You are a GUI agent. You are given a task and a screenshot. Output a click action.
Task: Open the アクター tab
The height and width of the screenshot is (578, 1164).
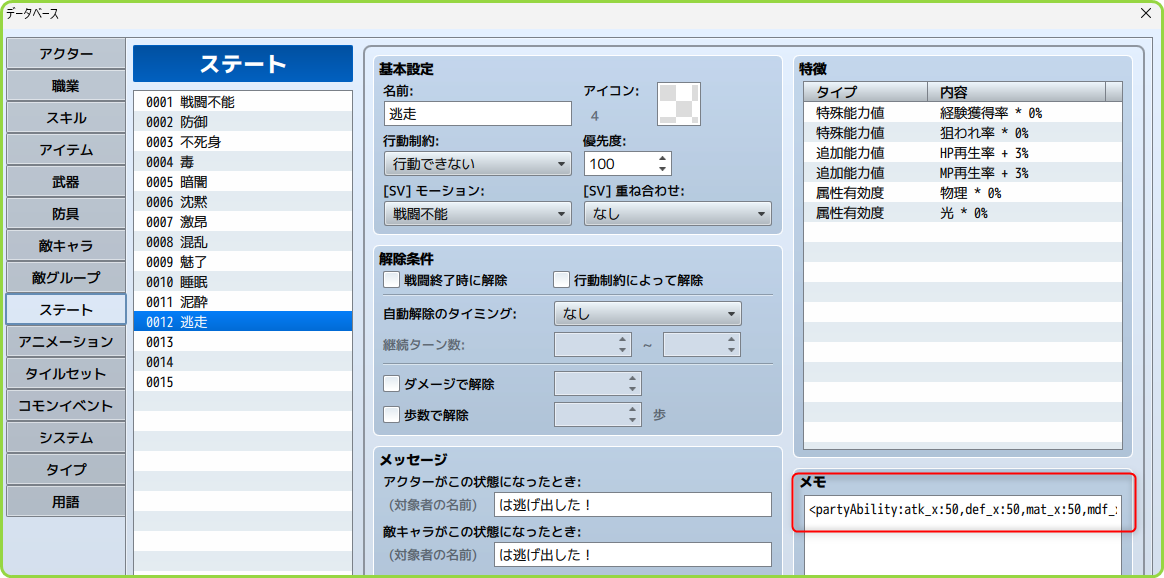click(x=66, y=53)
